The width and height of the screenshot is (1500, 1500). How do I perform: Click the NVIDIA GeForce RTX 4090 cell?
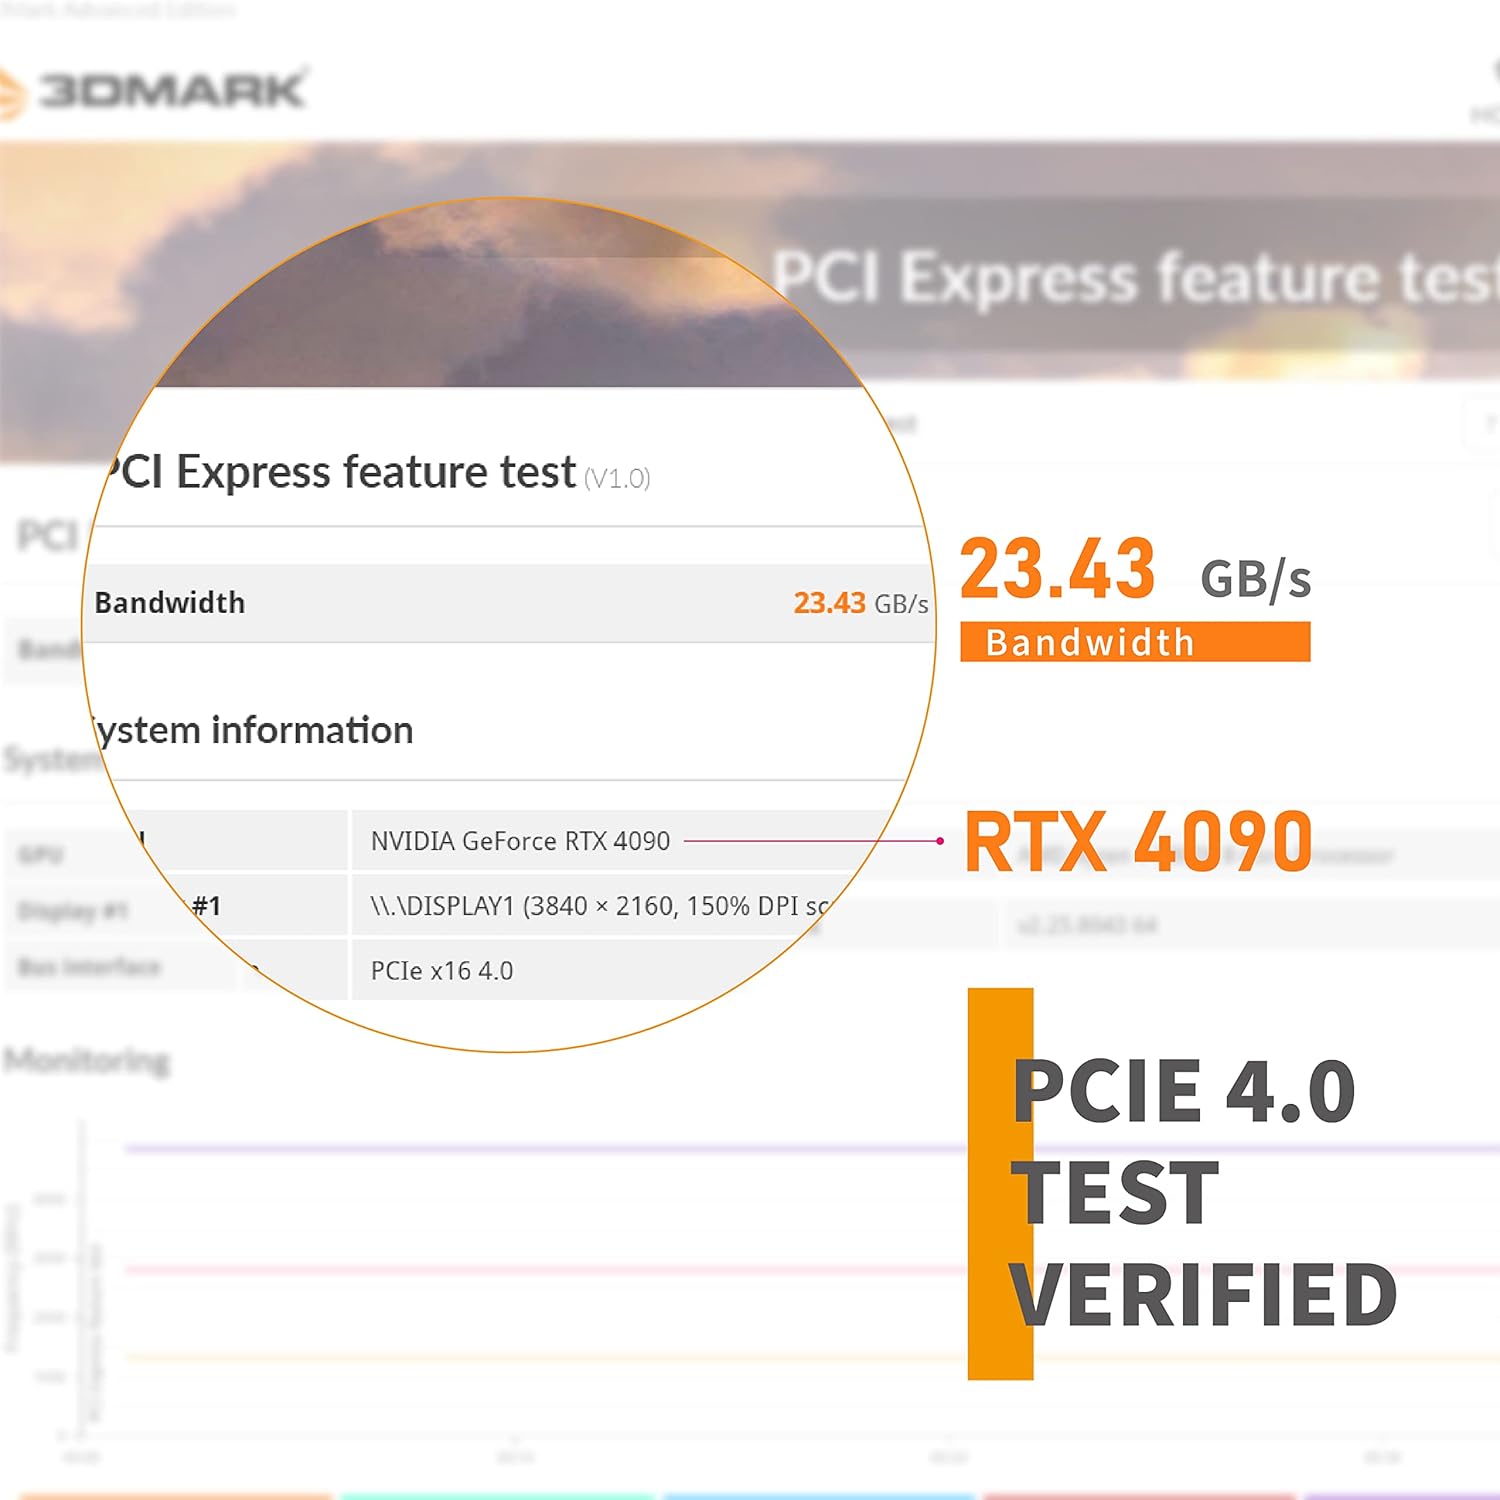click(520, 841)
